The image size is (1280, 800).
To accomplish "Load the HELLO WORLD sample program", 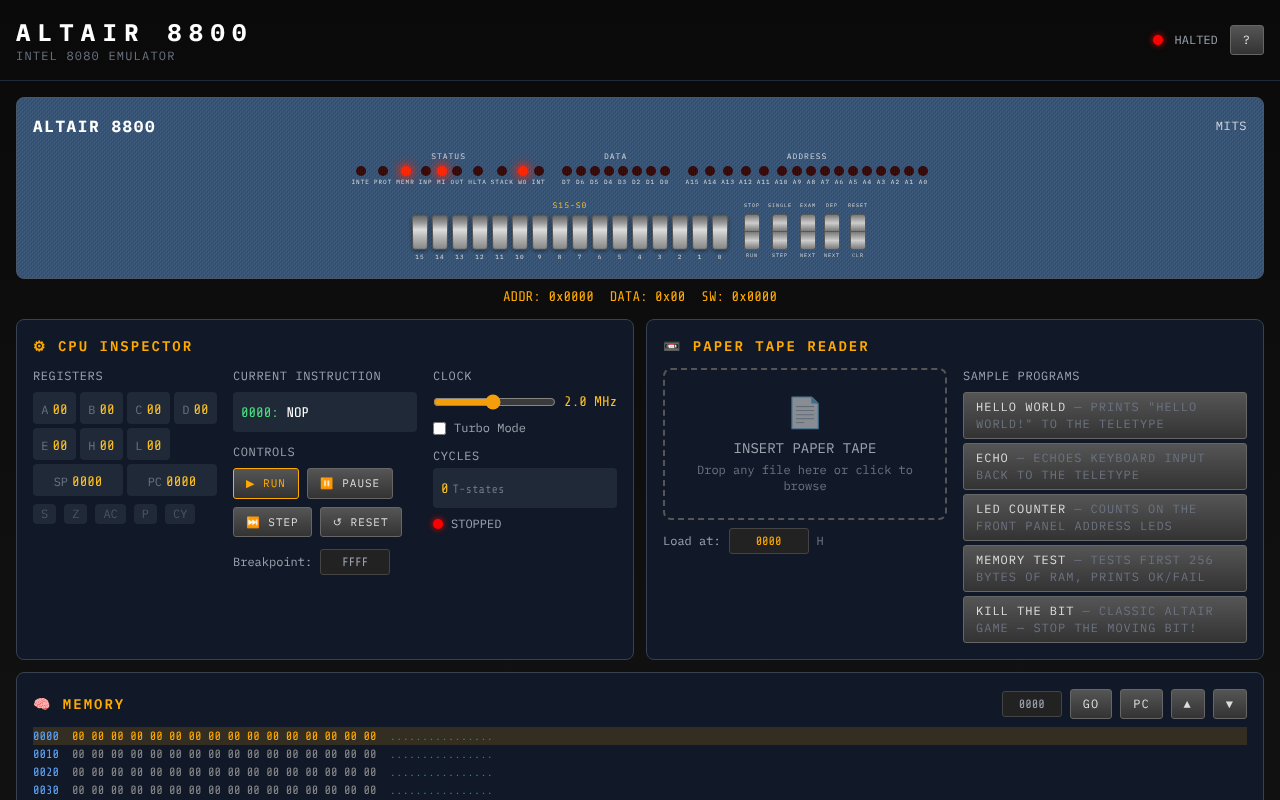I will pyautogui.click(x=1104, y=415).
